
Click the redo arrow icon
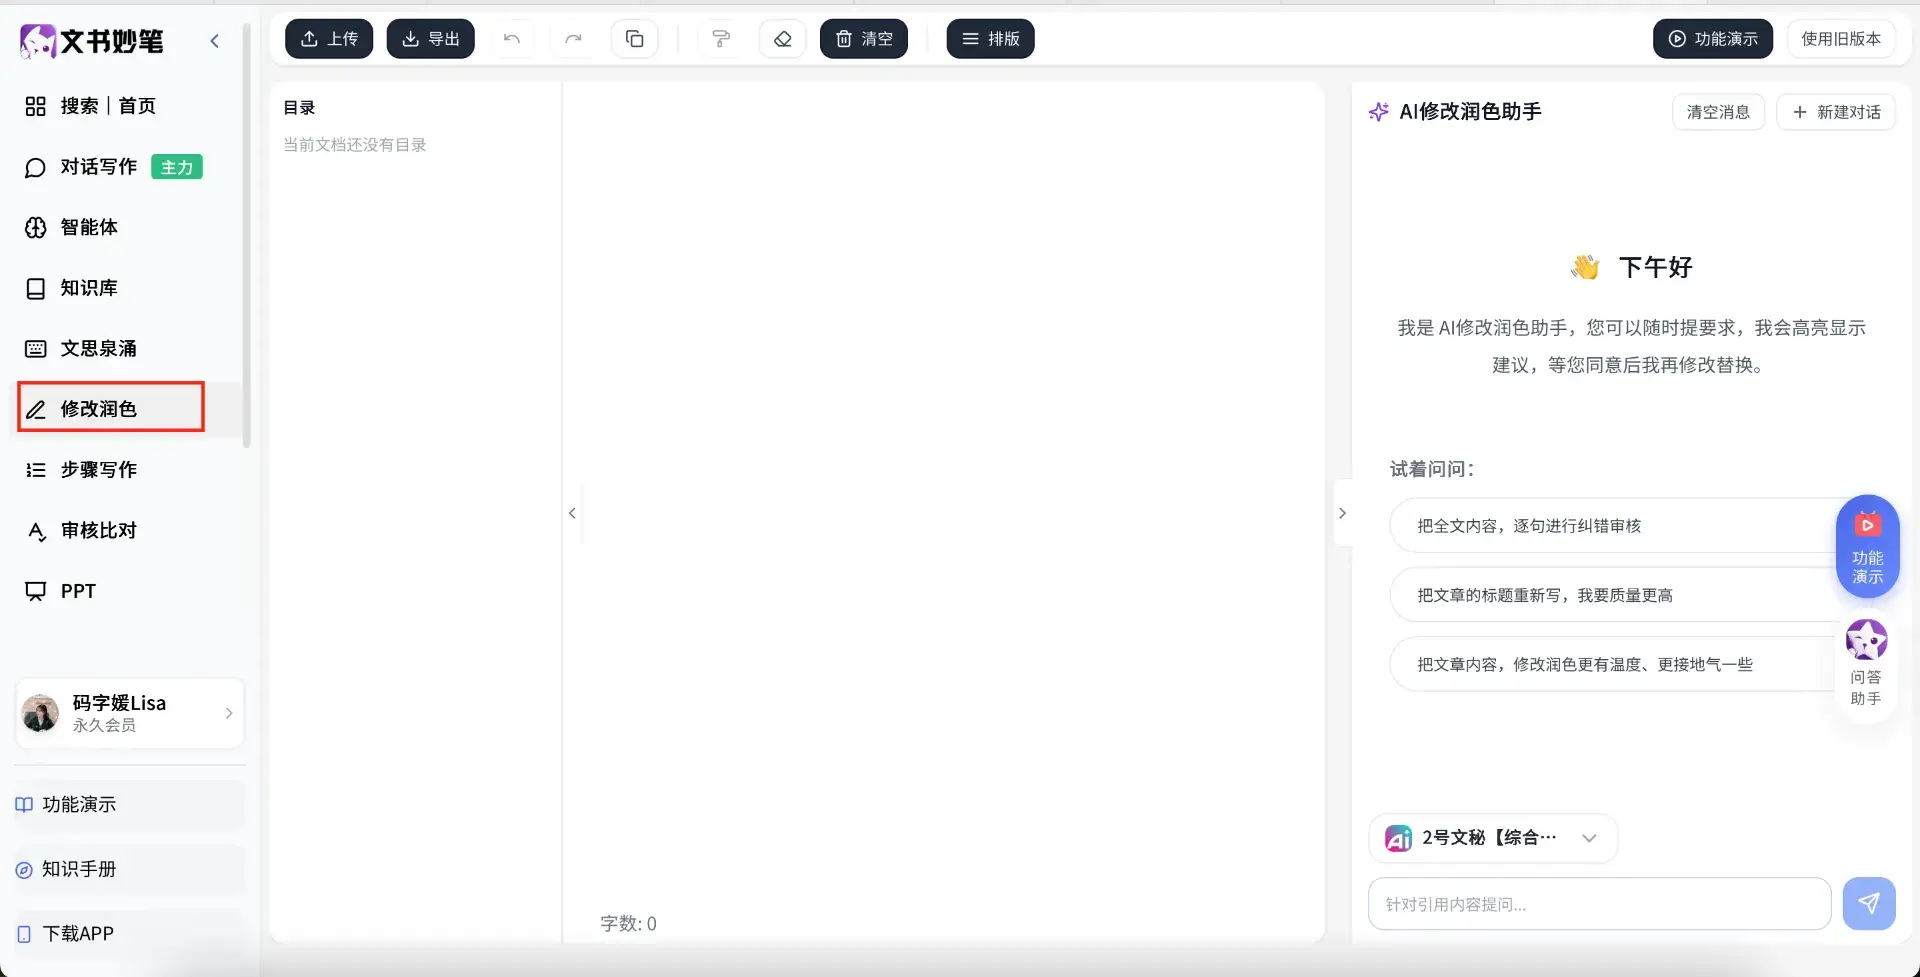(573, 39)
